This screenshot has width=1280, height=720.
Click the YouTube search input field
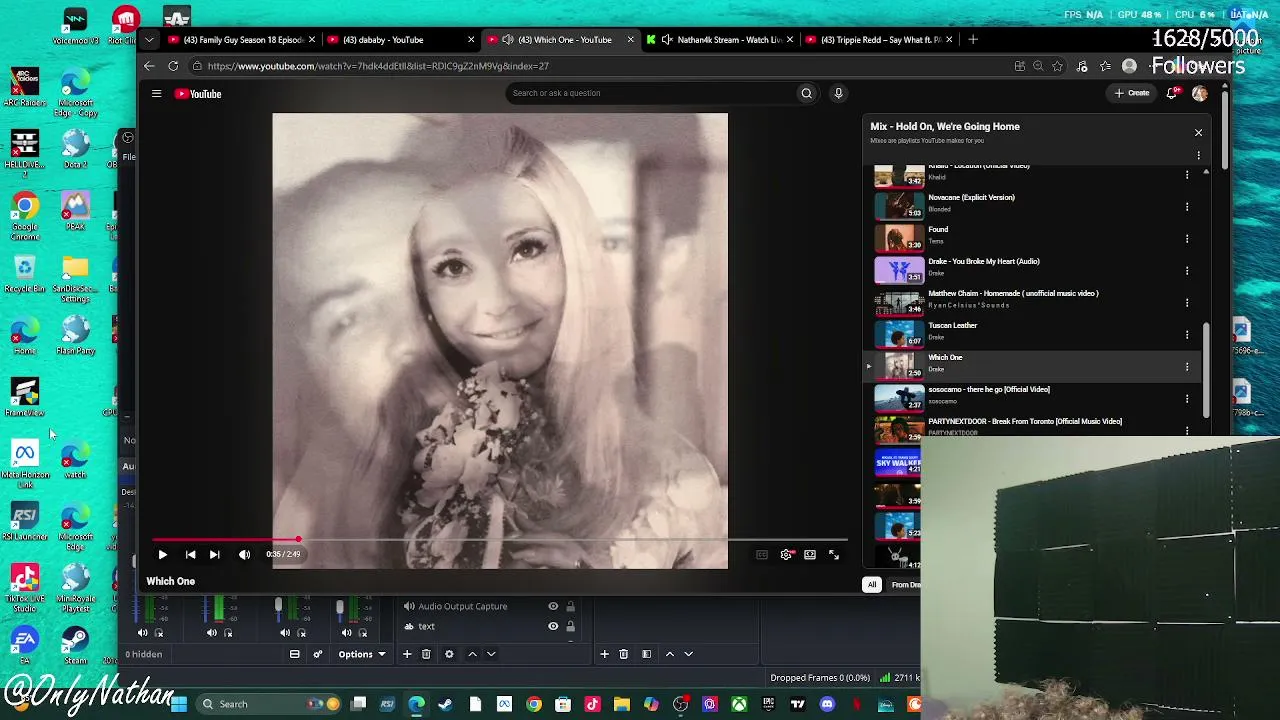point(650,93)
